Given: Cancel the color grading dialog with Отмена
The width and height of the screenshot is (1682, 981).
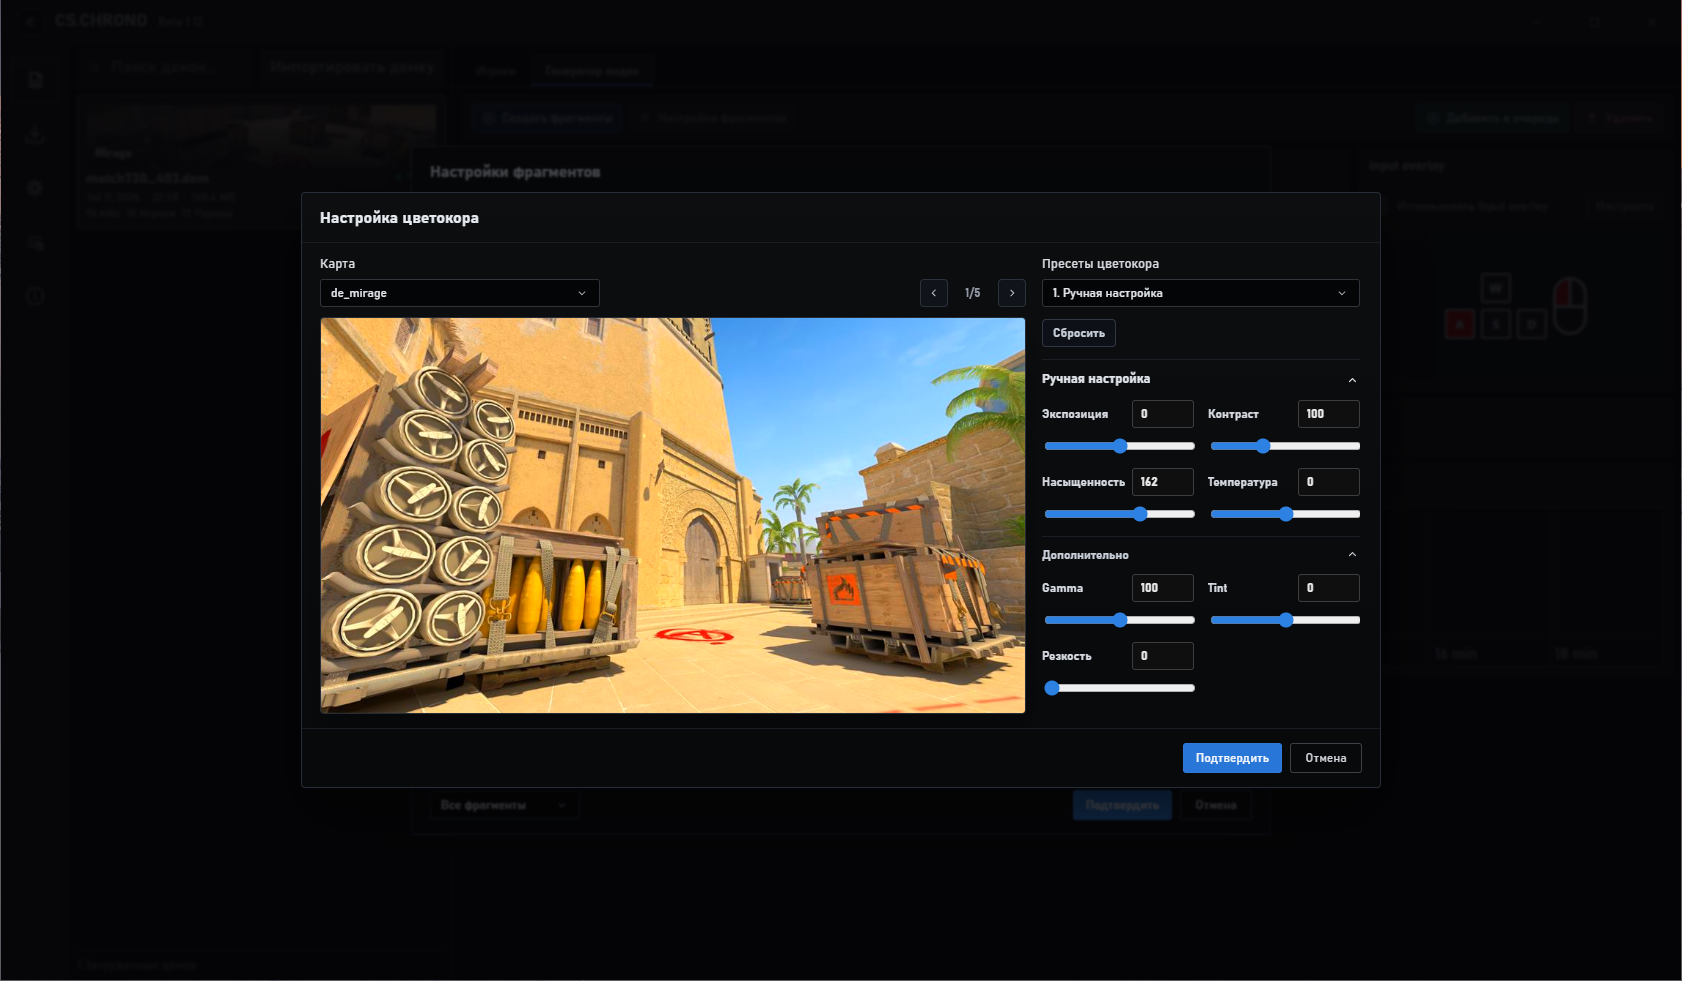Looking at the screenshot, I should tap(1326, 758).
